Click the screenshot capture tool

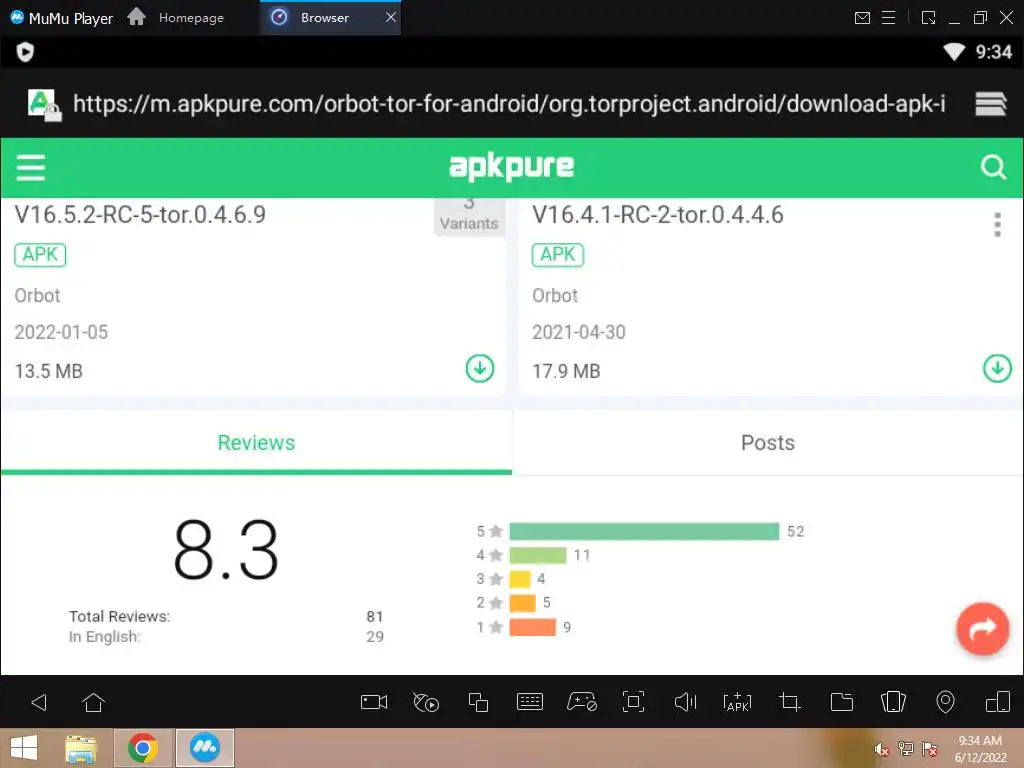click(x=633, y=703)
